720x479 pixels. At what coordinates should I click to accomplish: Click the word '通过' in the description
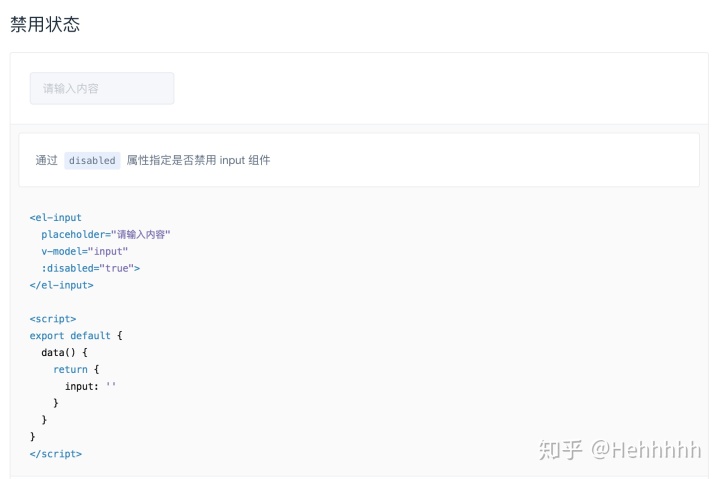click(46, 160)
